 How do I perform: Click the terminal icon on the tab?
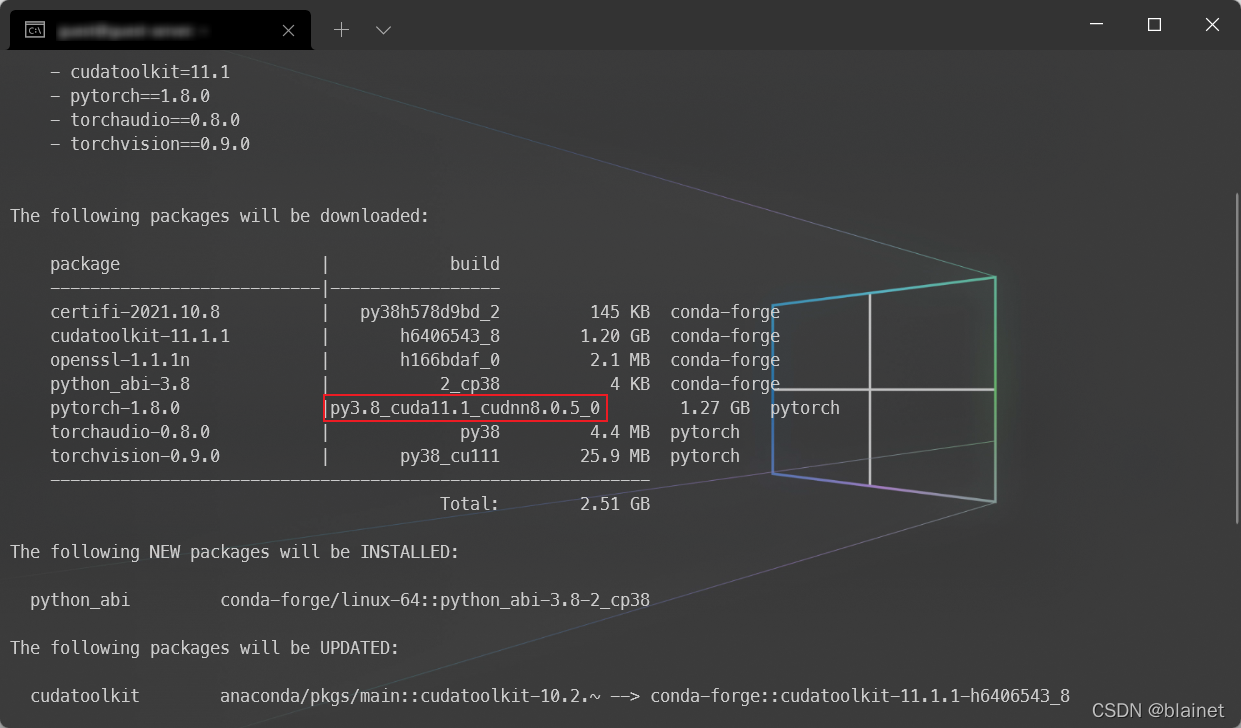[x=34, y=30]
